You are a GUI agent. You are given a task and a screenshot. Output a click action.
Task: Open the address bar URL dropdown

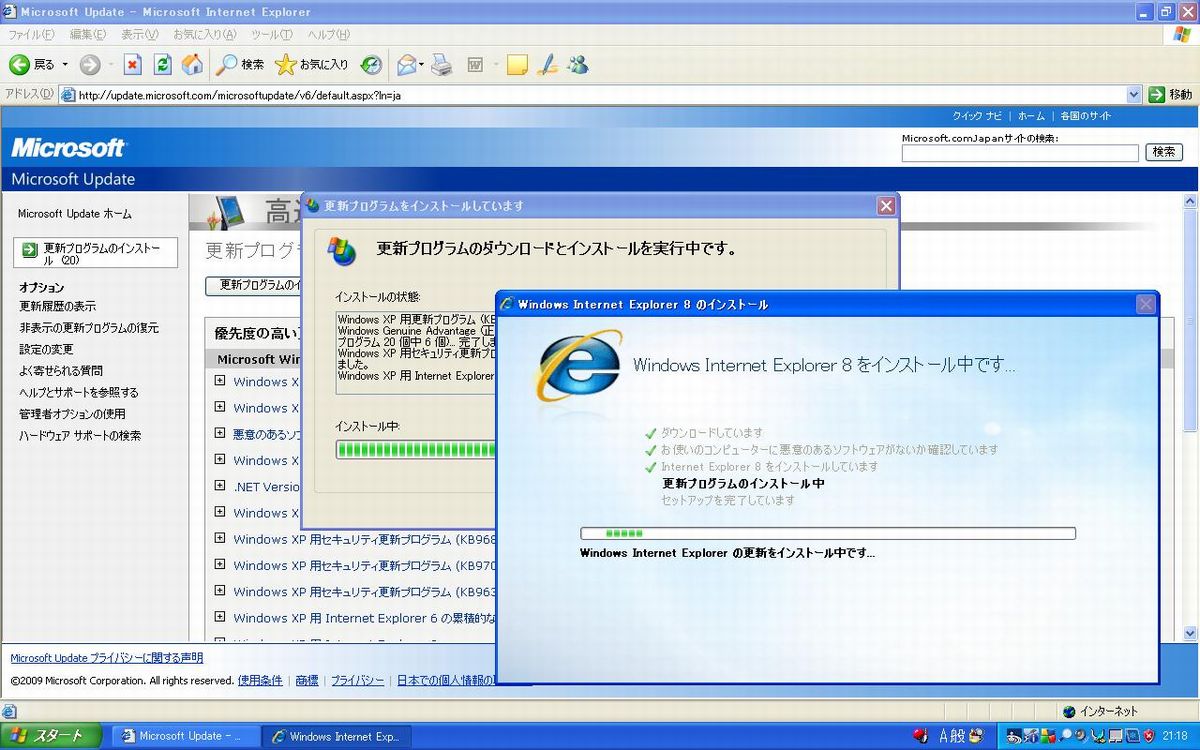(x=1134, y=95)
